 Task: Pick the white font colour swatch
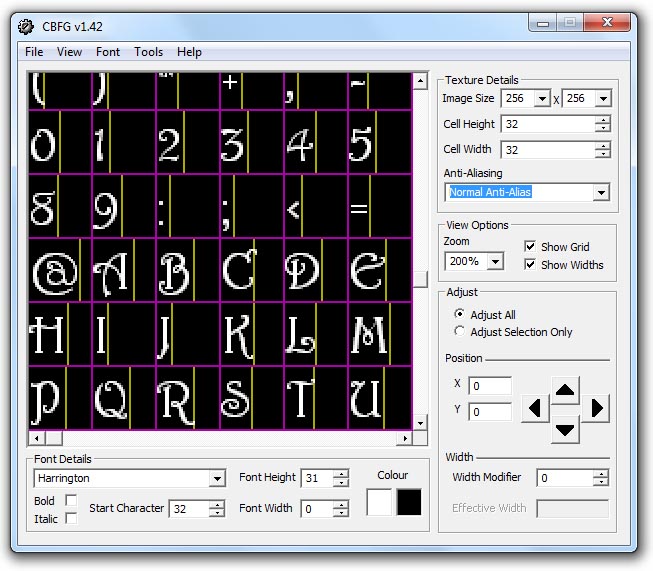pyautogui.click(x=379, y=502)
